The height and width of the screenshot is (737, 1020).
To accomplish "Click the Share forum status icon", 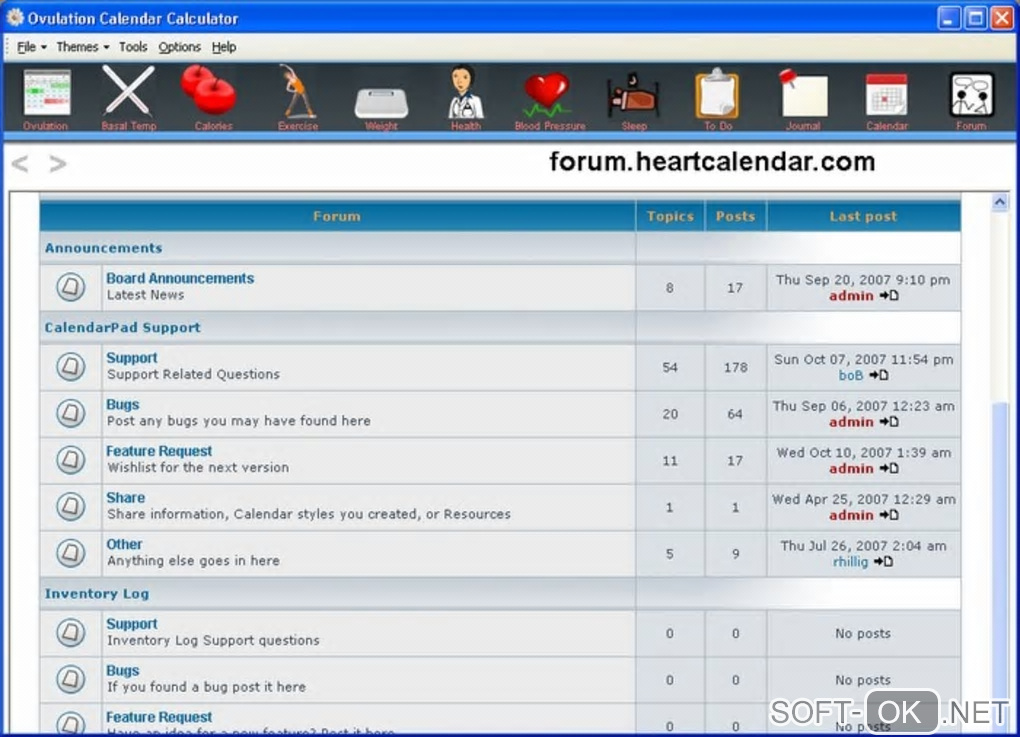I will point(70,507).
